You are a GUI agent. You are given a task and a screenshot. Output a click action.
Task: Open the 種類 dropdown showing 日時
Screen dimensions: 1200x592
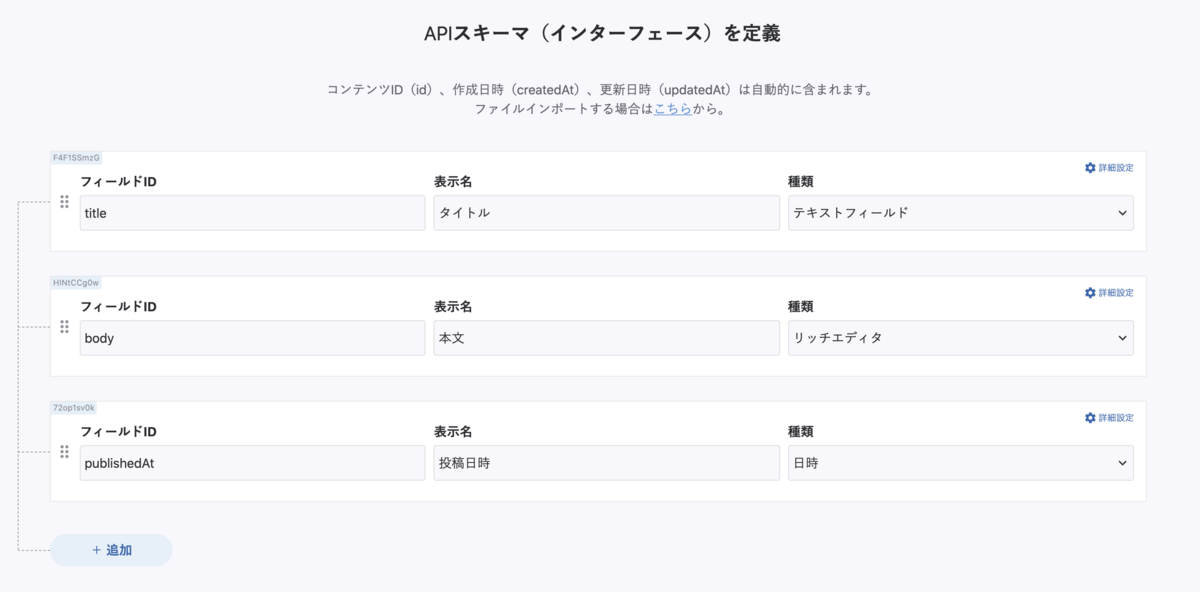pyautogui.click(x=960, y=462)
